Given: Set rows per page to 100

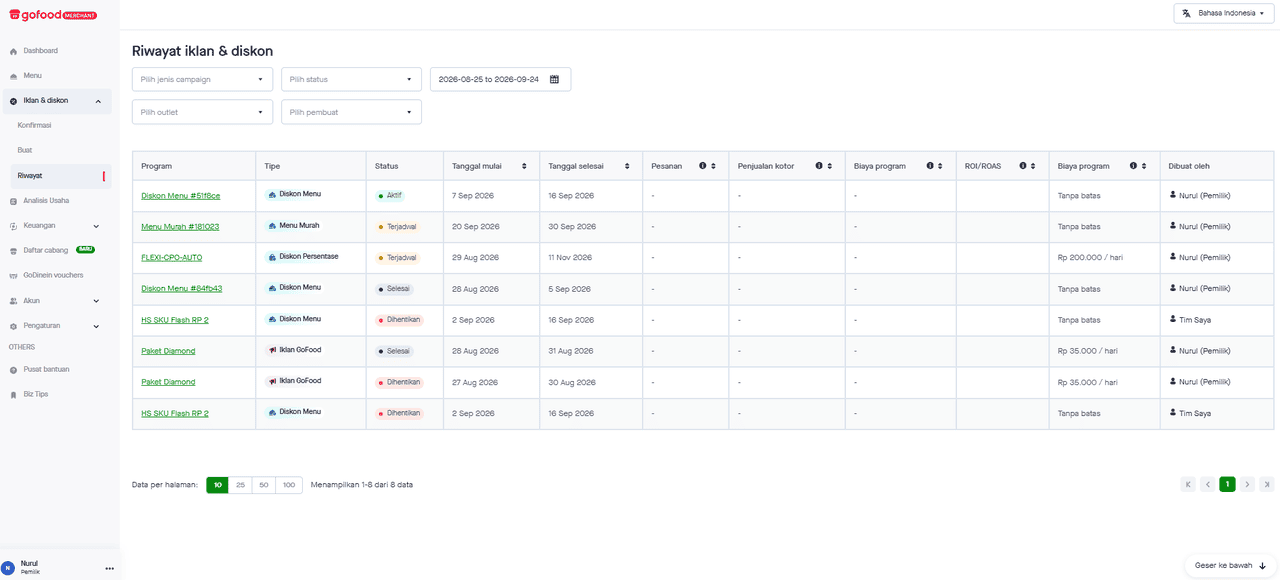Looking at the screenshot, I should click(289, 485).
